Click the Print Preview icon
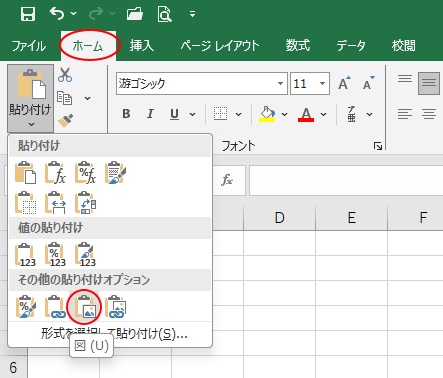The width and height of the screenshot is (443, 378). click(x=164, y=14)
